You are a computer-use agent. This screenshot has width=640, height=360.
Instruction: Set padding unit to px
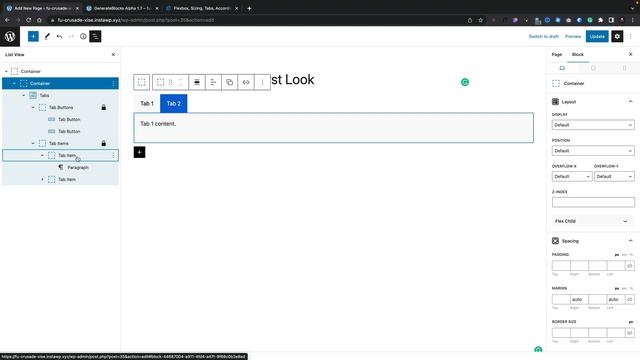pos(617,255)
